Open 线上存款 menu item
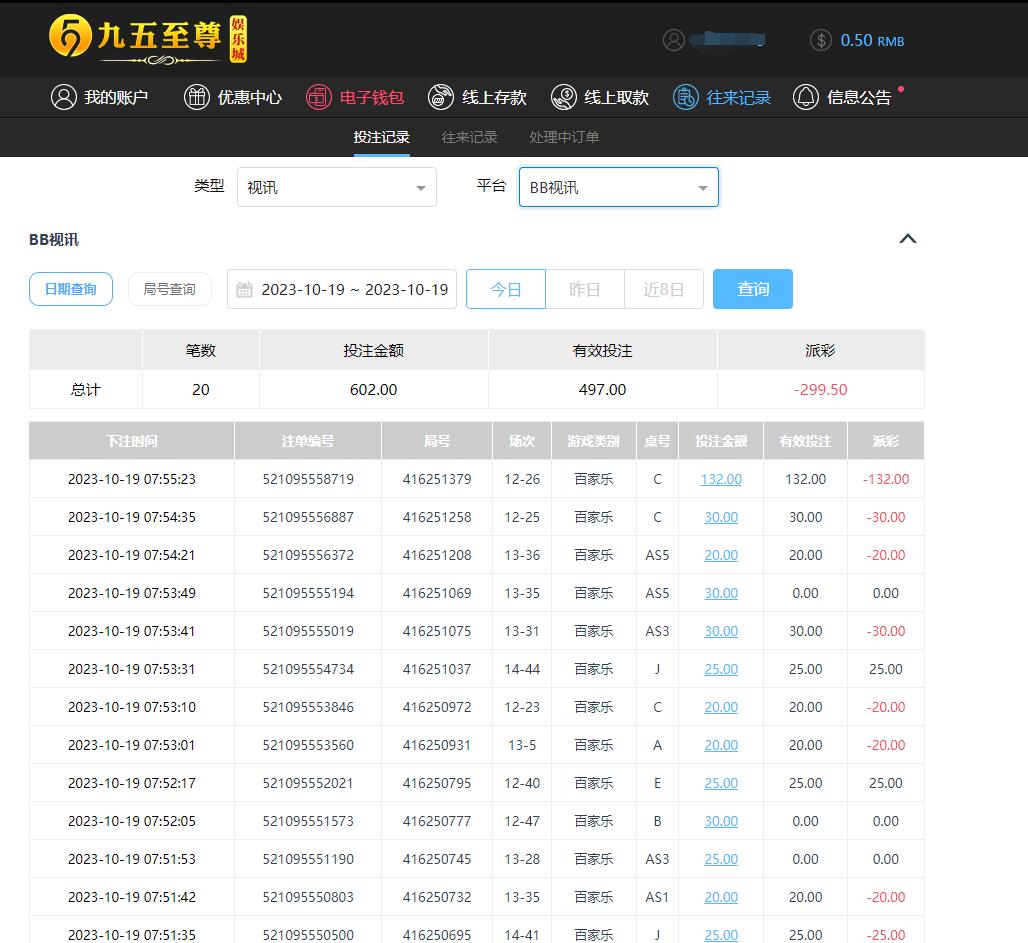Screen dimensions: 1028x943 pos(477,97)
